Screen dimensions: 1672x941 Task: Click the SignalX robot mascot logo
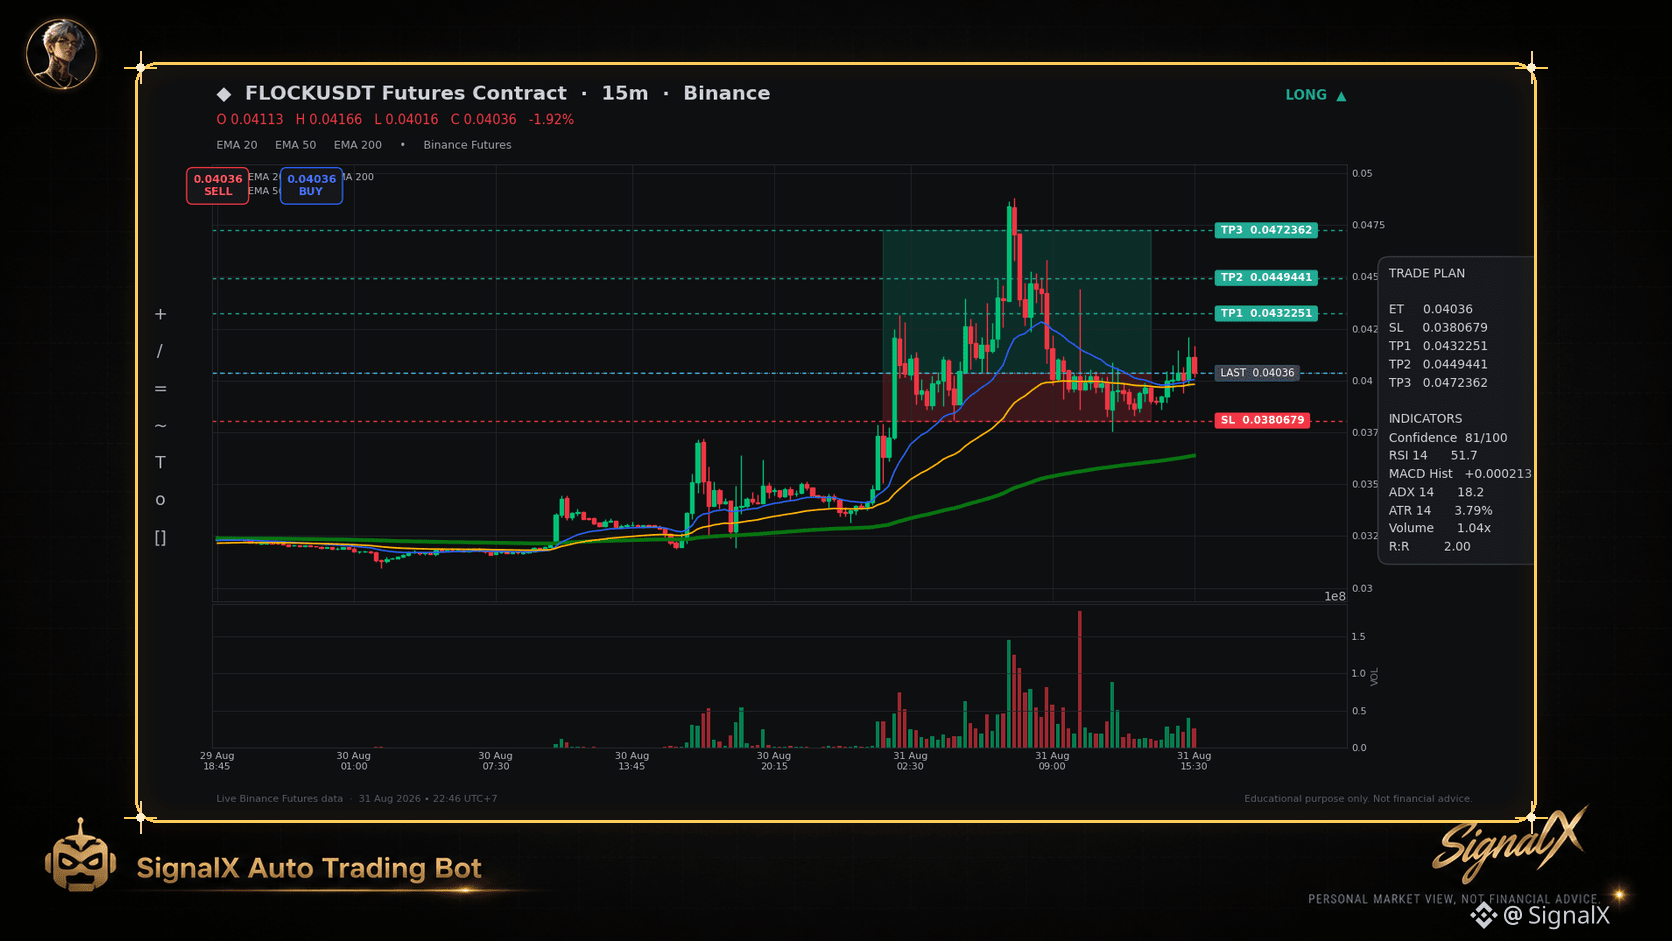coord(80,856)
